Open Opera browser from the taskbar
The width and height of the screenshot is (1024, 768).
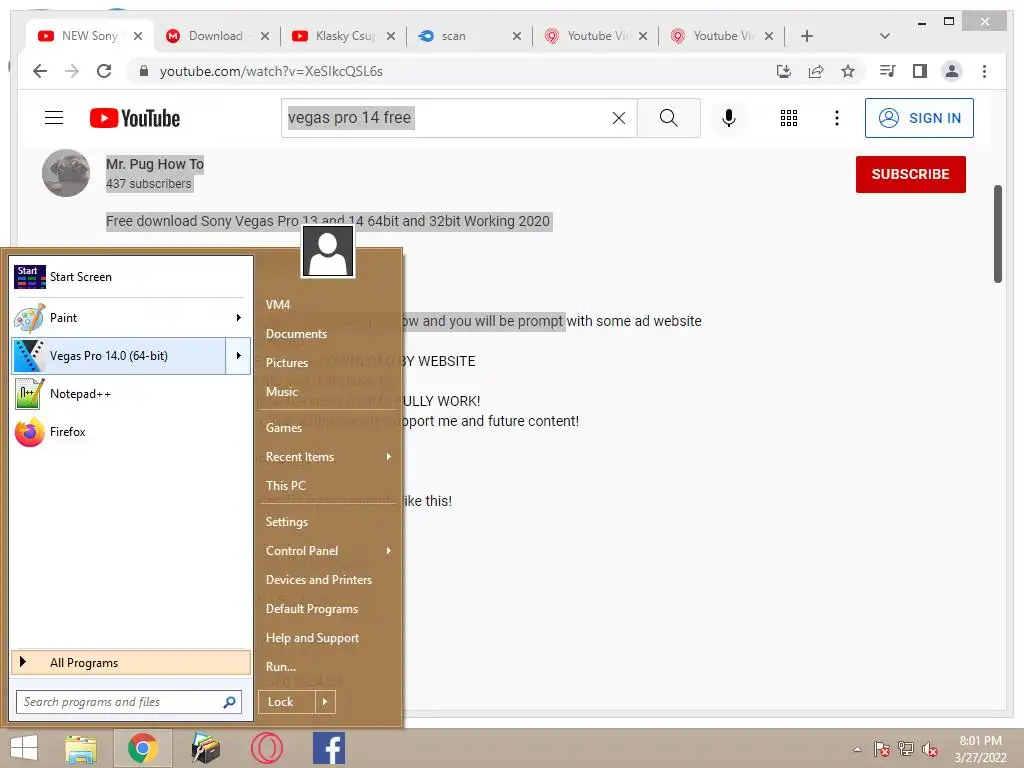tap(266, 748)
